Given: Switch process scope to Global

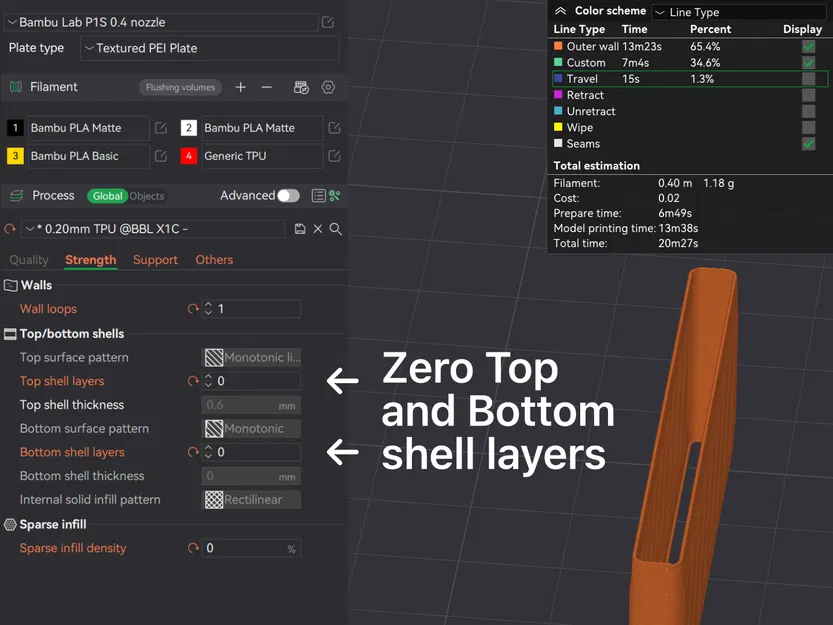Looking at the screenshot, I should coord(107,196).
